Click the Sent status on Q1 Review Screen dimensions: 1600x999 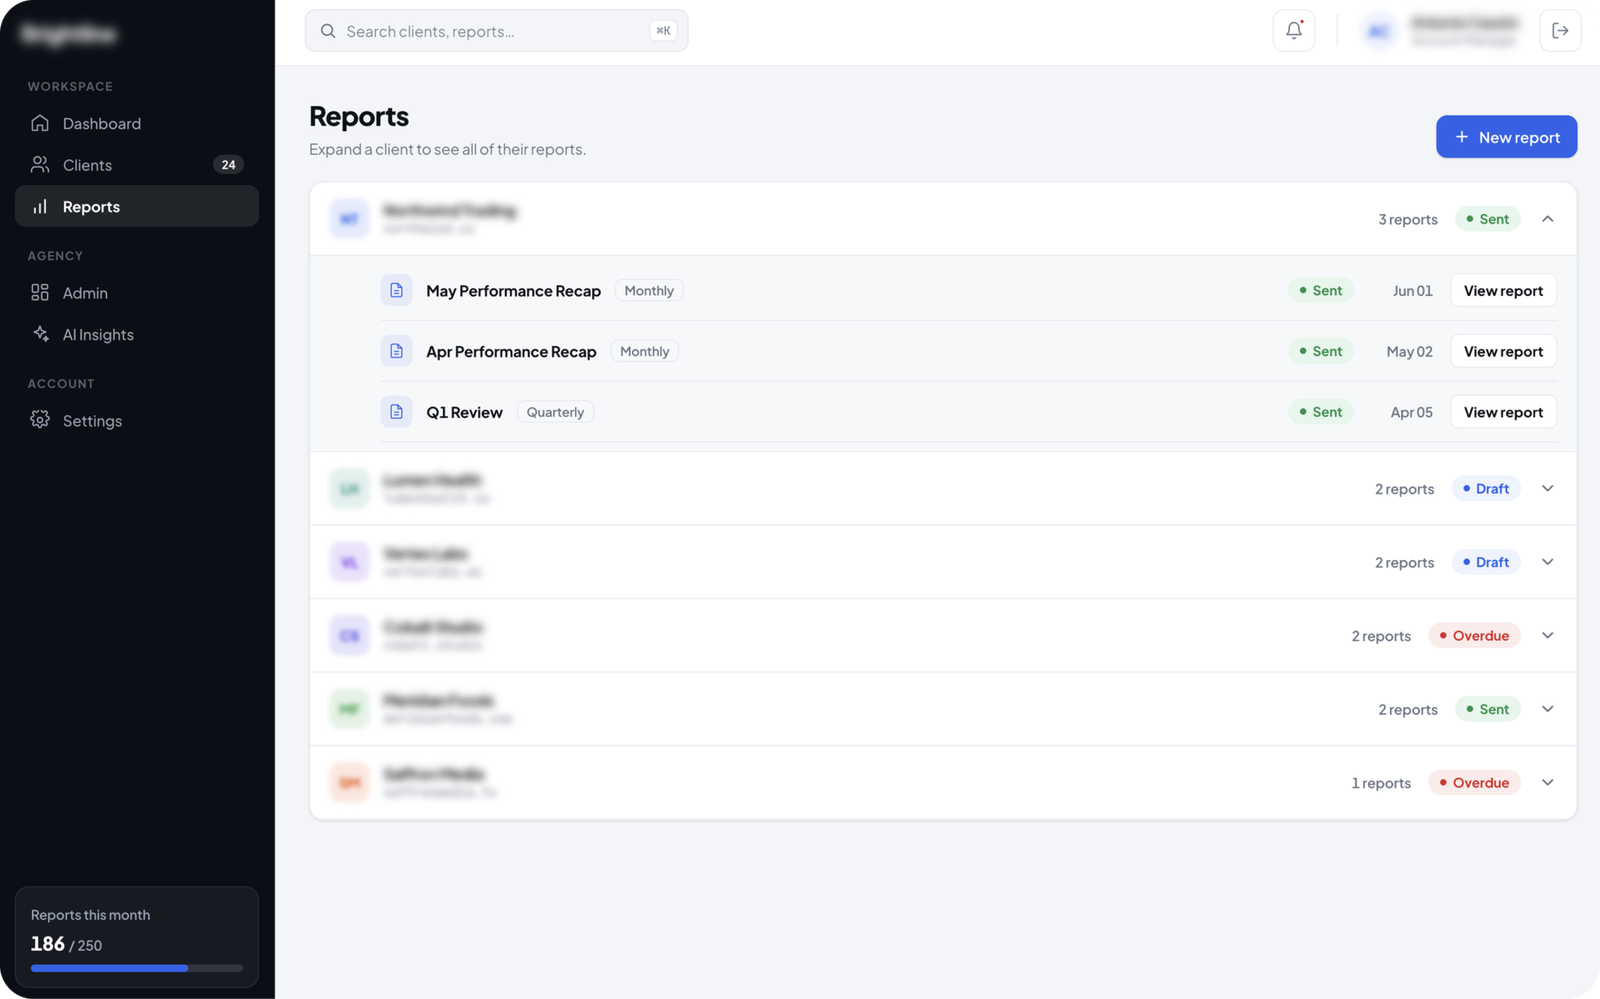(x=1321, y=412)
